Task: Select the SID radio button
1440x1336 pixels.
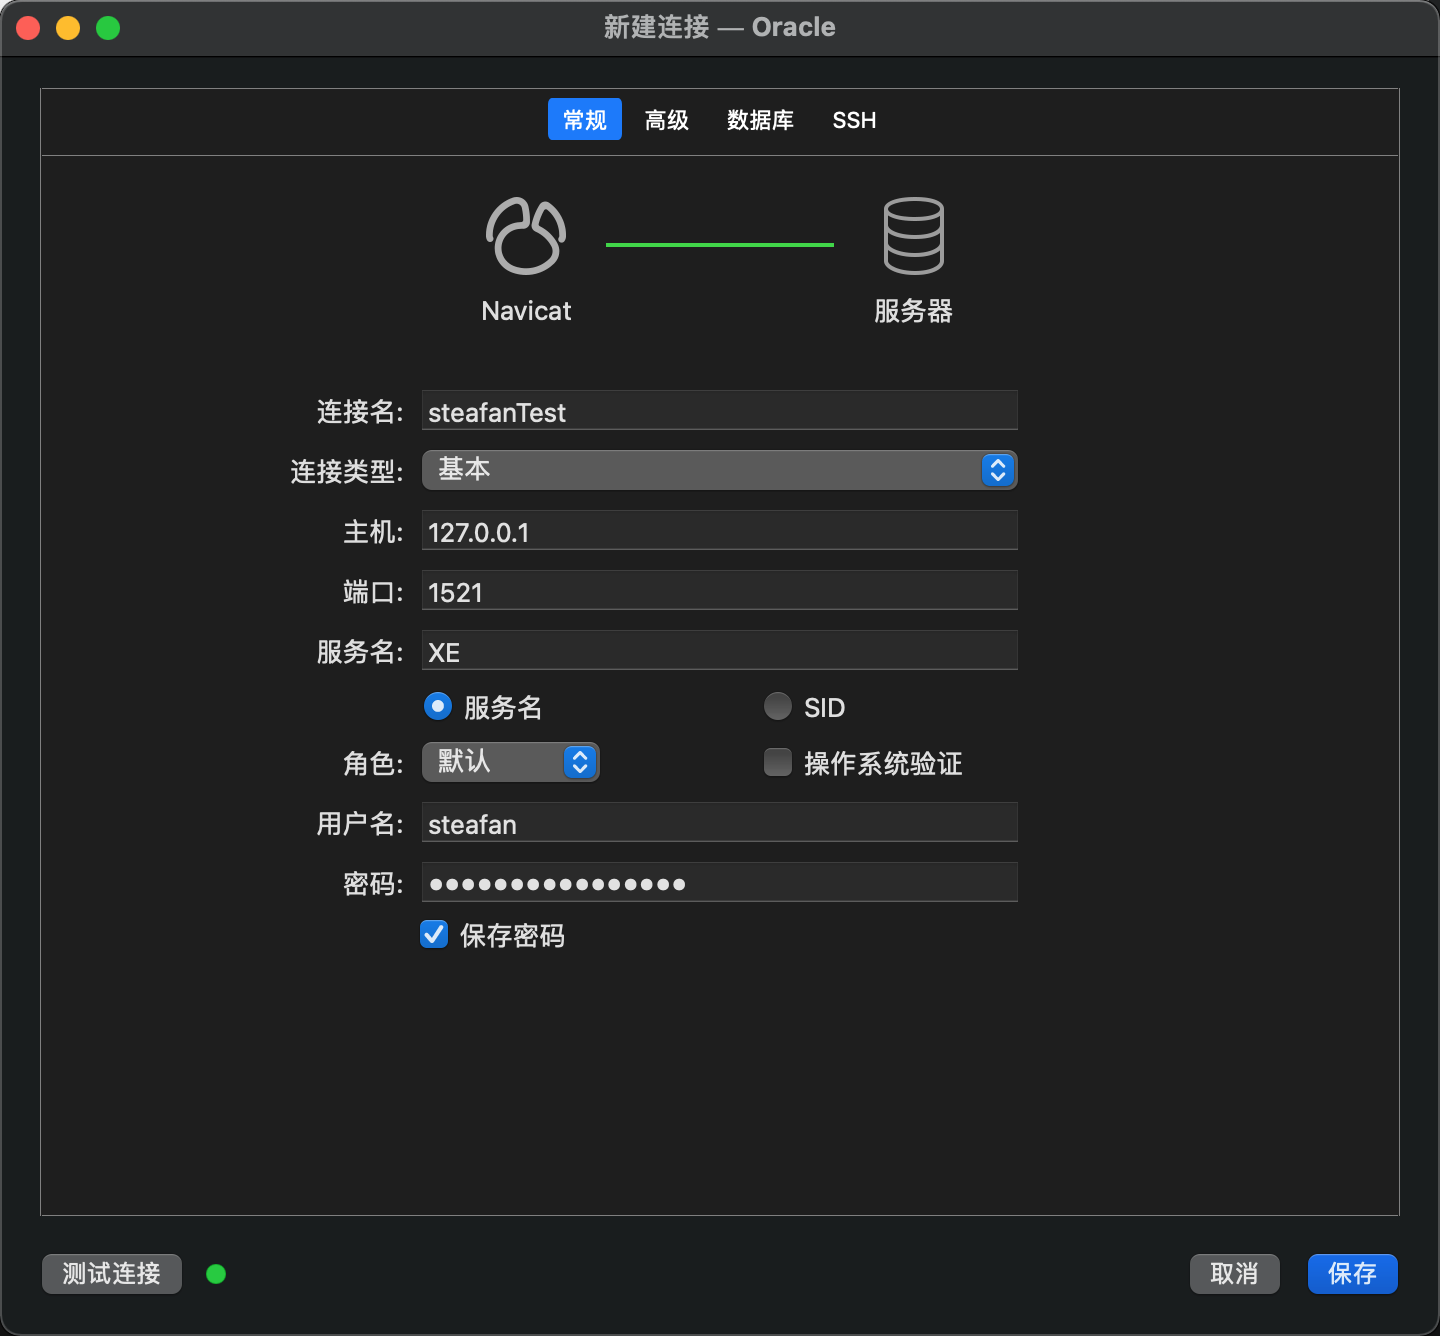Action: 778,707
